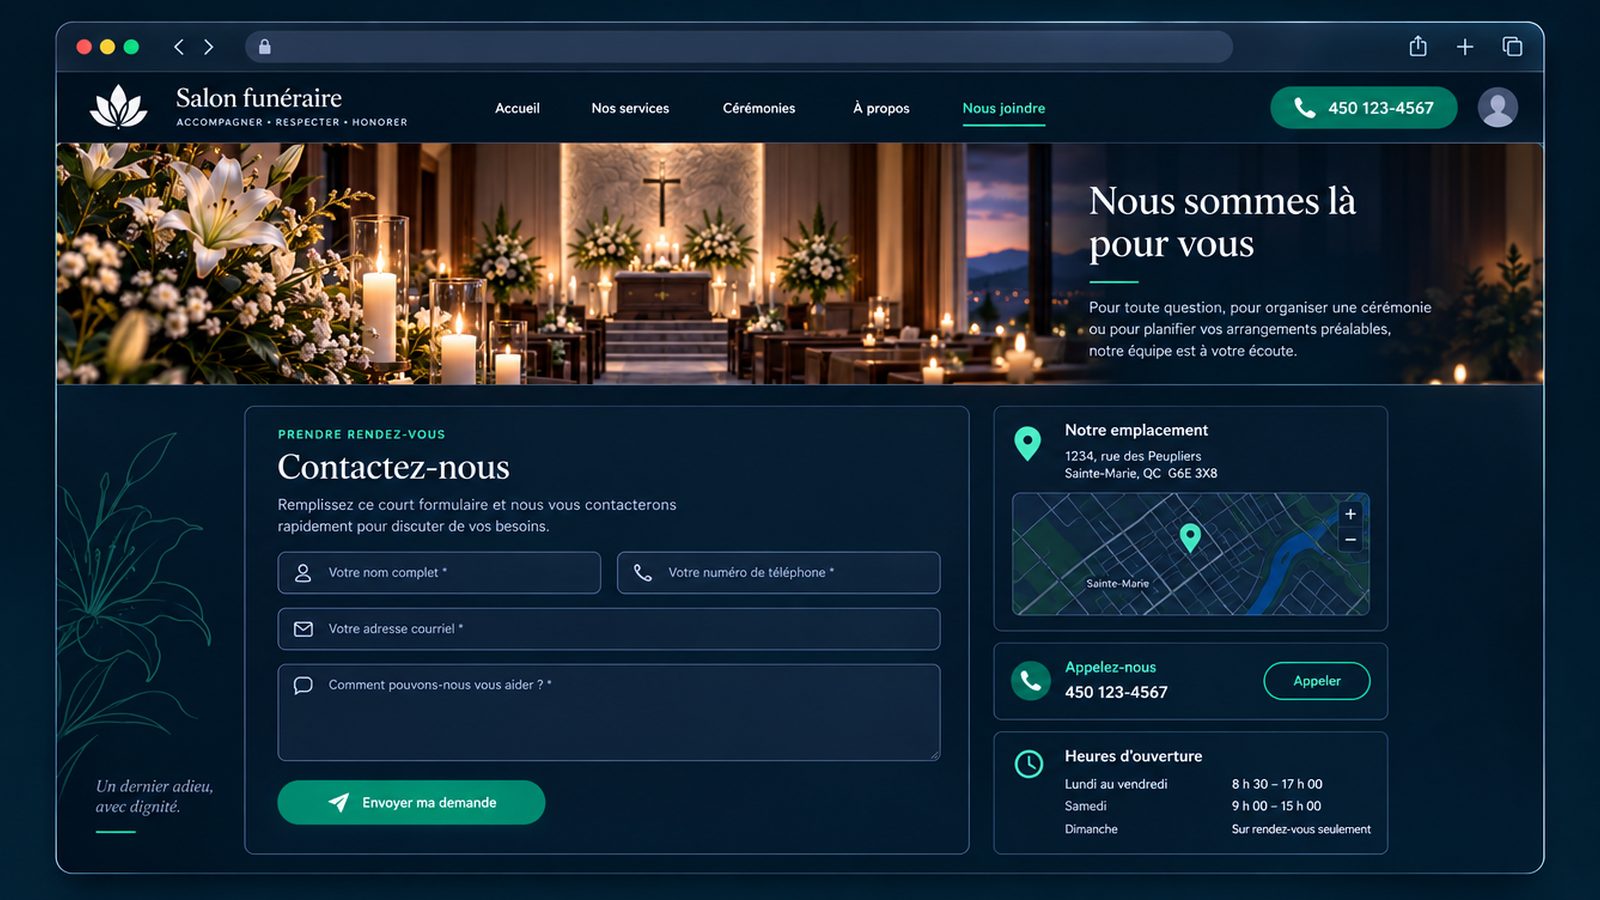Go back with the browser back arrow
The height and width of the screenshot is (900, 1600).
[179, 47]
